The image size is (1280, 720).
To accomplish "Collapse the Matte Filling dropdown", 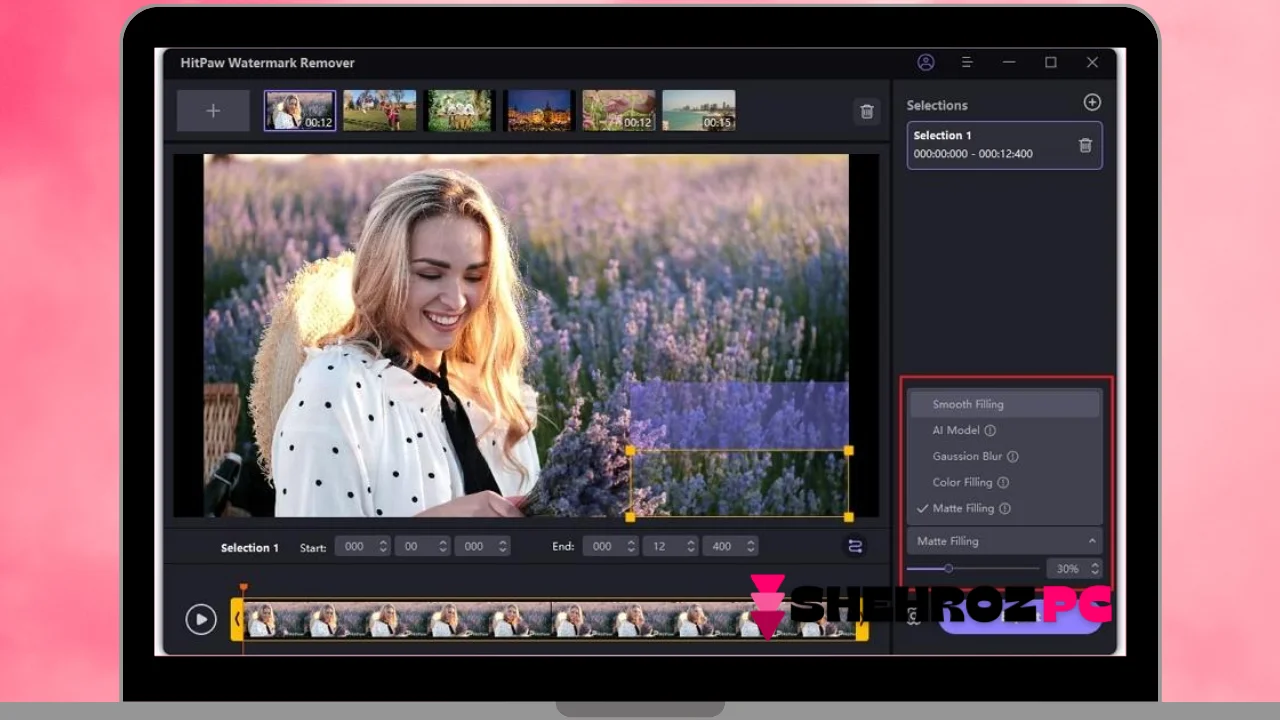I will click(1092, 541).
